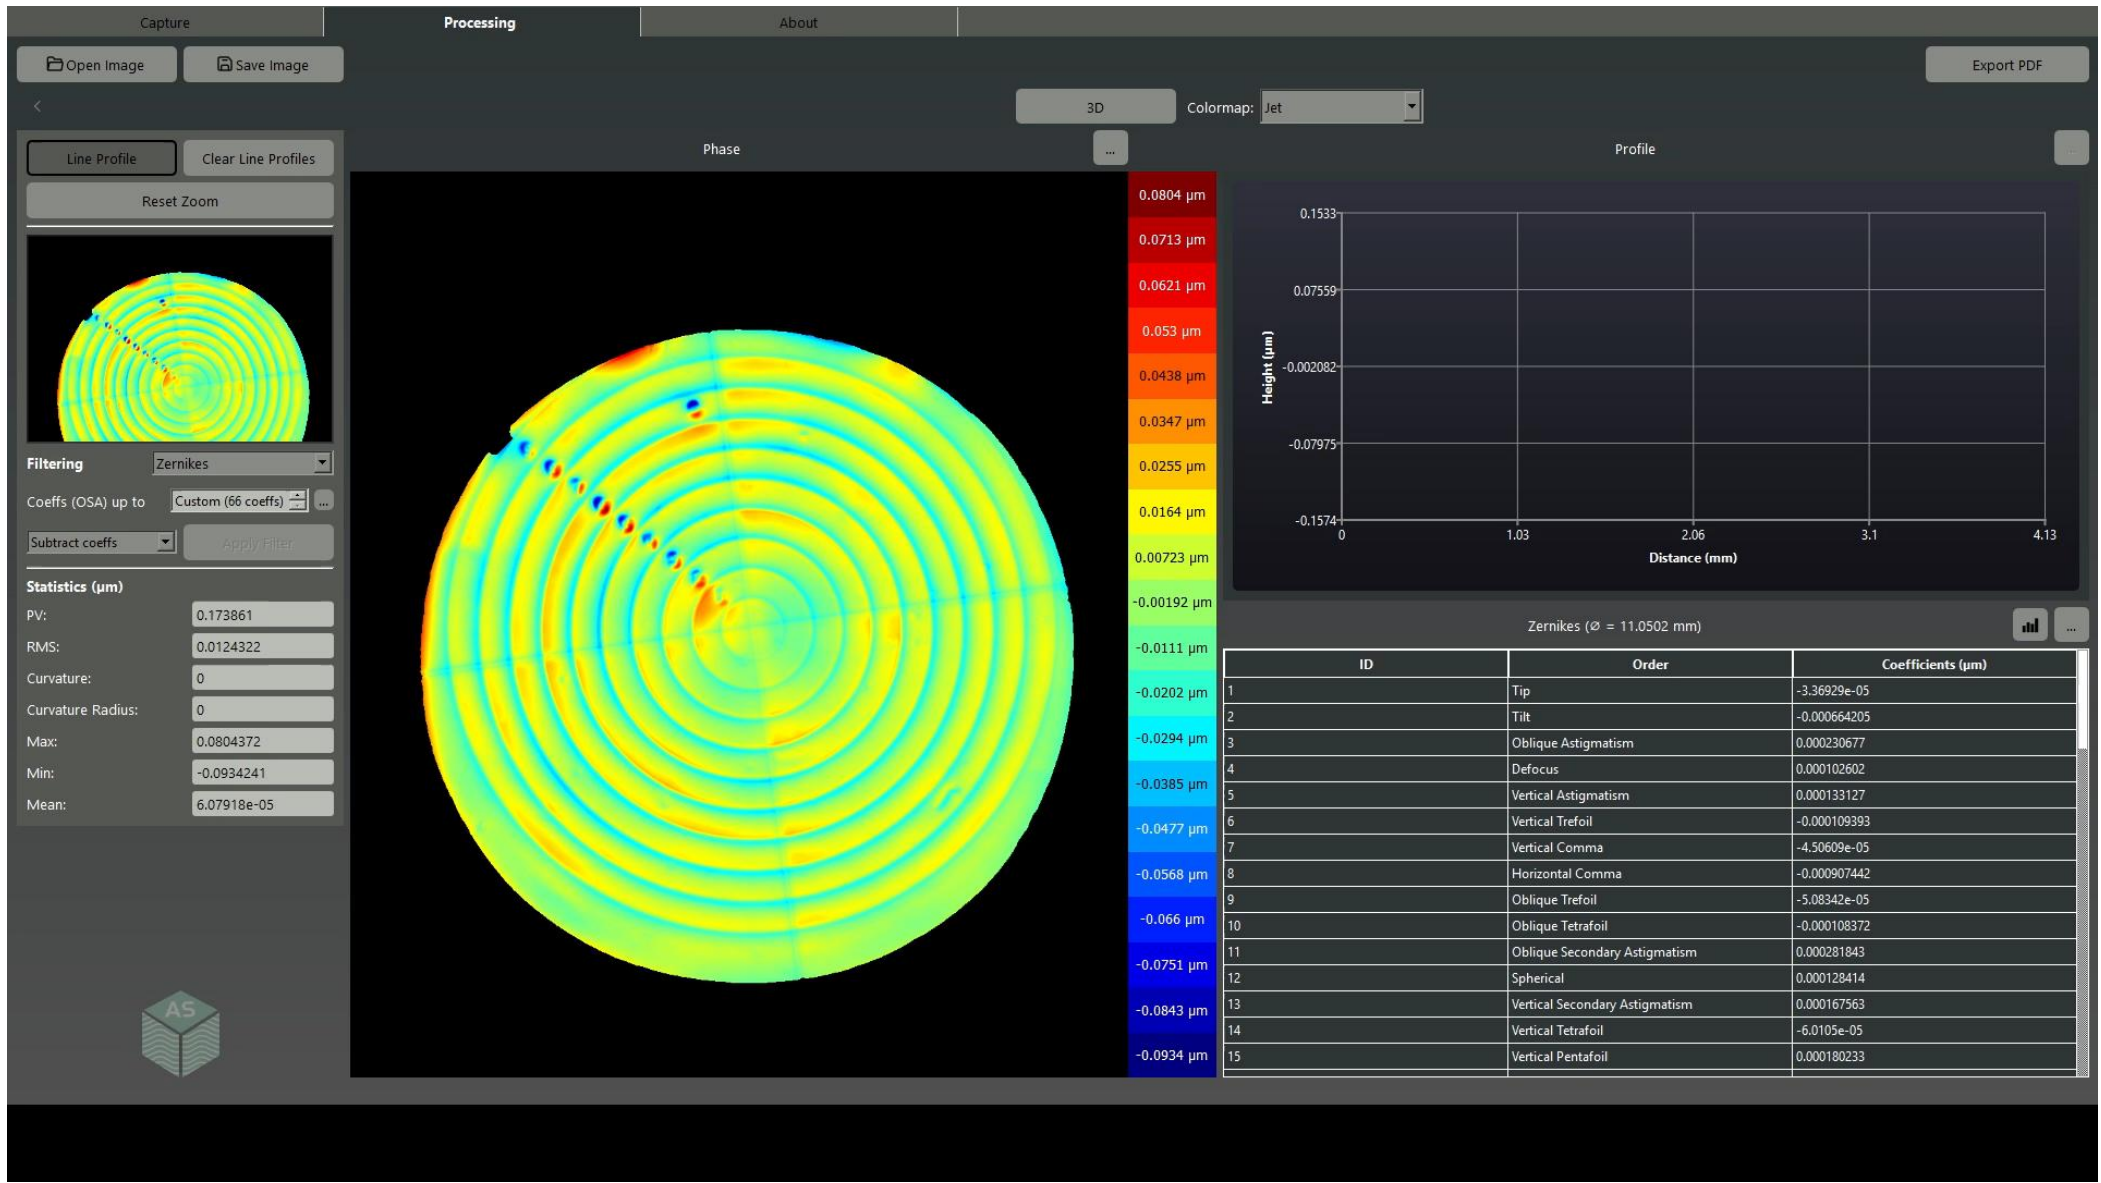Expand the Colormap Jet dropdown

[1340, 107]
